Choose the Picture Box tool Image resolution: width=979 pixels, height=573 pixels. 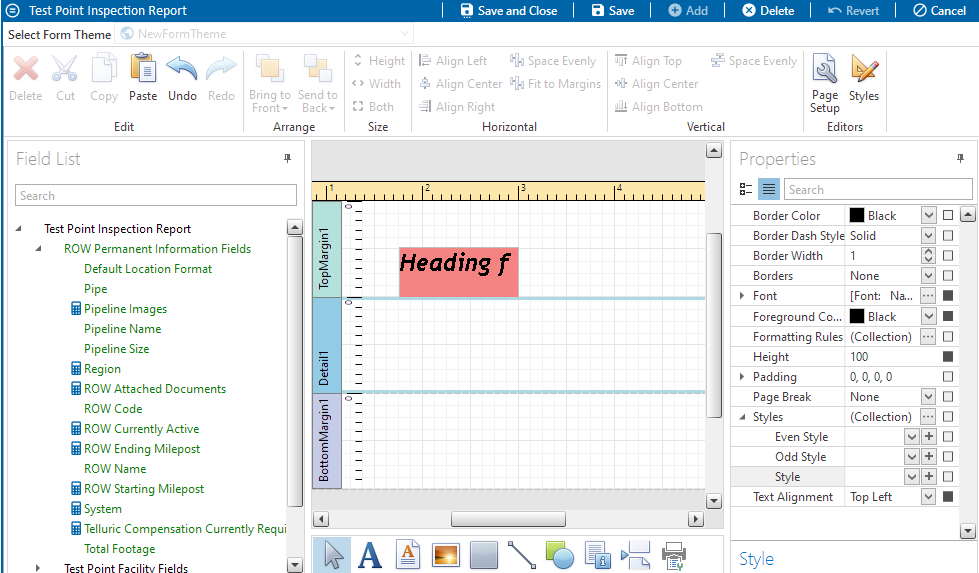point(446,555)
